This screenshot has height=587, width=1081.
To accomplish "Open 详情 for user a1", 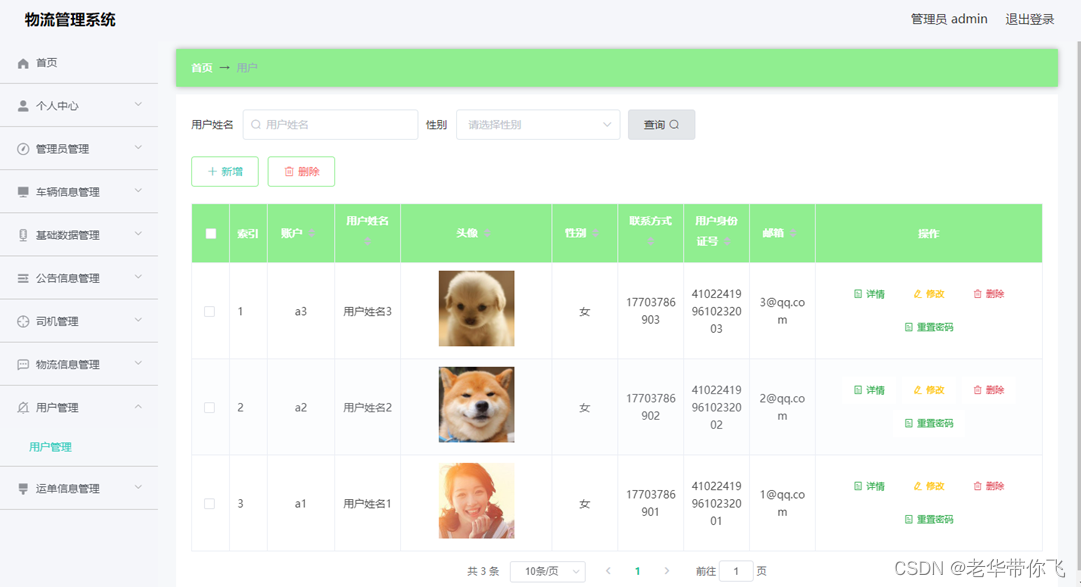I will (869, 486).
